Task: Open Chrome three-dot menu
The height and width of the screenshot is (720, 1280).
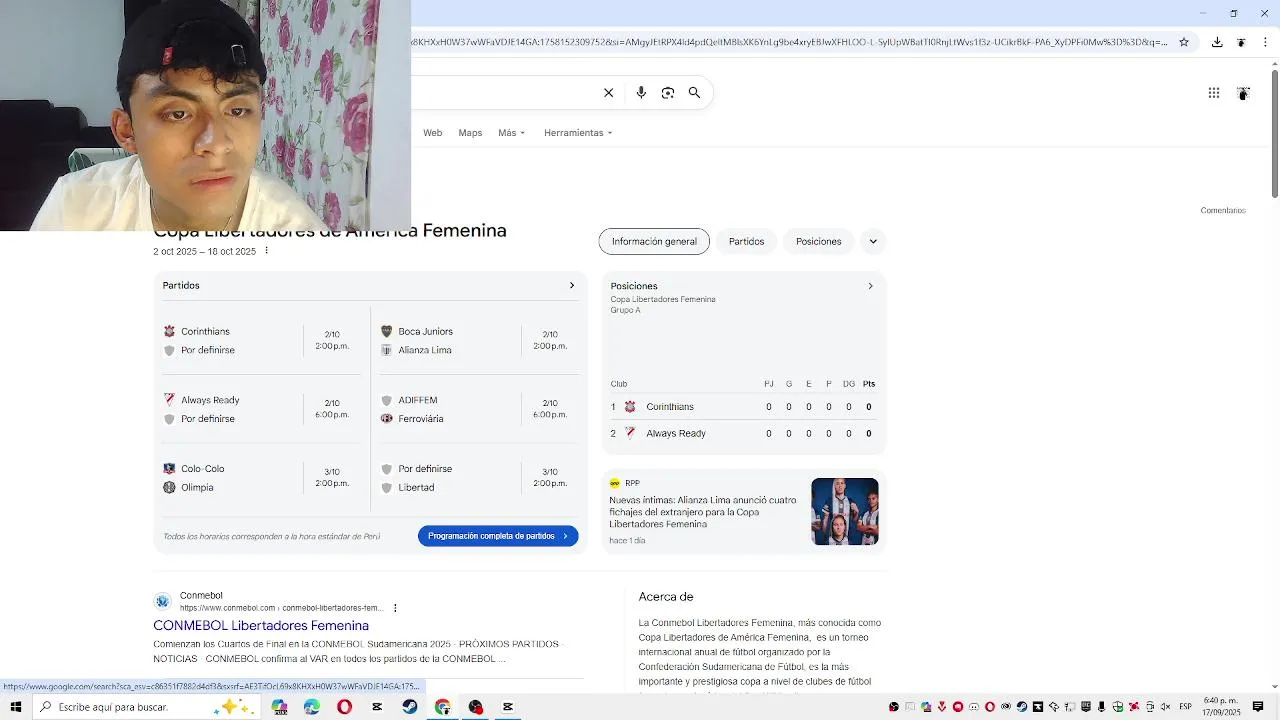Action: [x=1266, y=42]
